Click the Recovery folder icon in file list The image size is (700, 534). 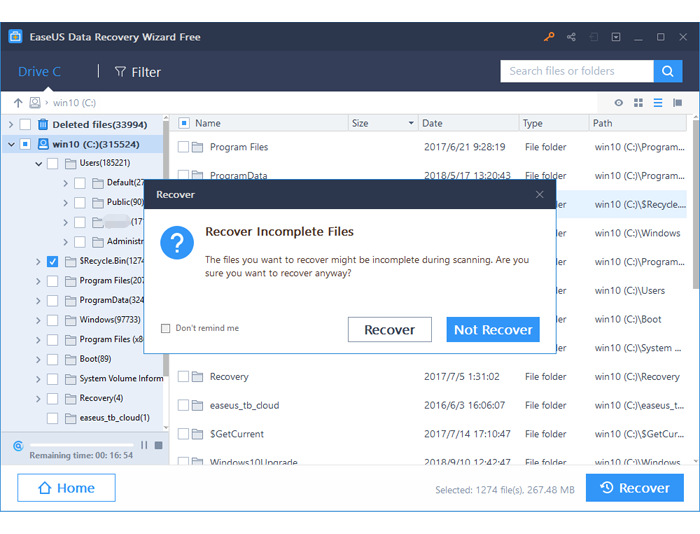pos(197,376)
